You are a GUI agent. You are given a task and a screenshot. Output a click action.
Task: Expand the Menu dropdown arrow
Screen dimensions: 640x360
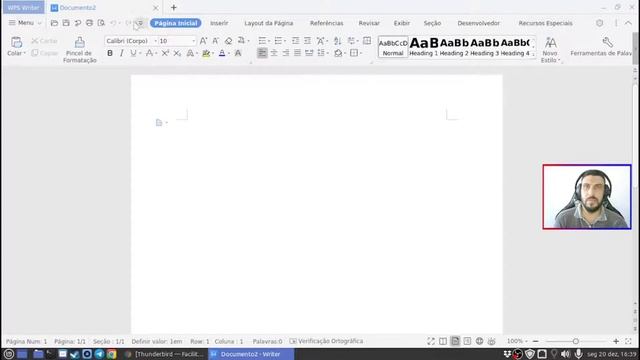click(40, 23)
